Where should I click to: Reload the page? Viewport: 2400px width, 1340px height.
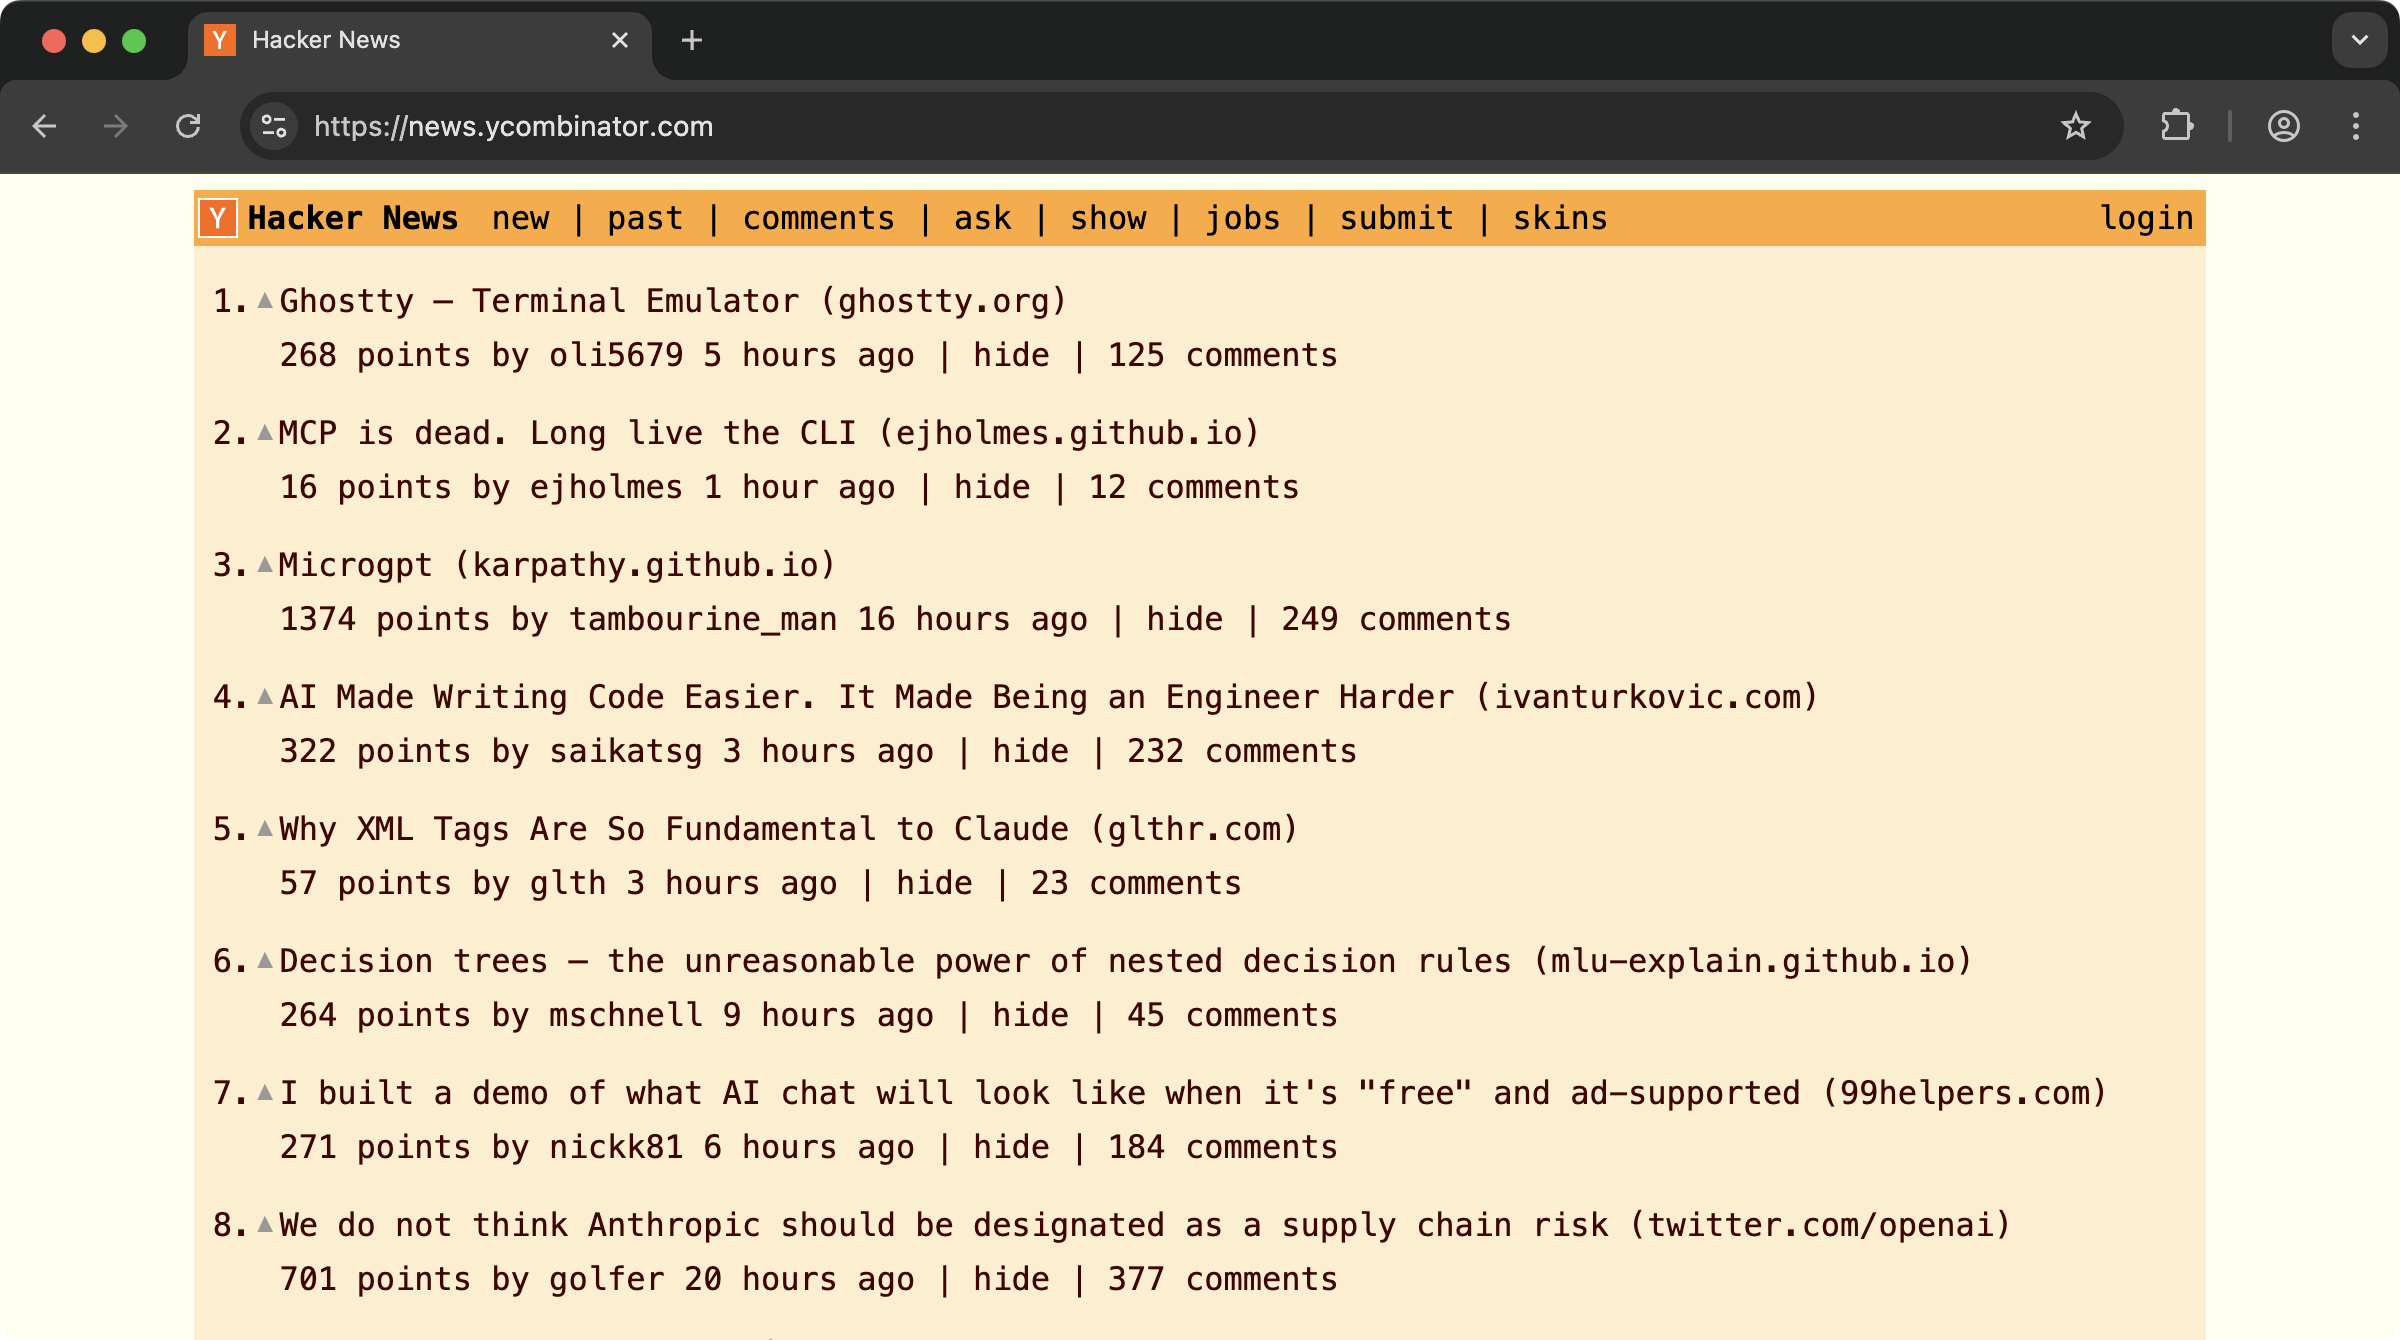pyautogui.click(x=188, y=126)
